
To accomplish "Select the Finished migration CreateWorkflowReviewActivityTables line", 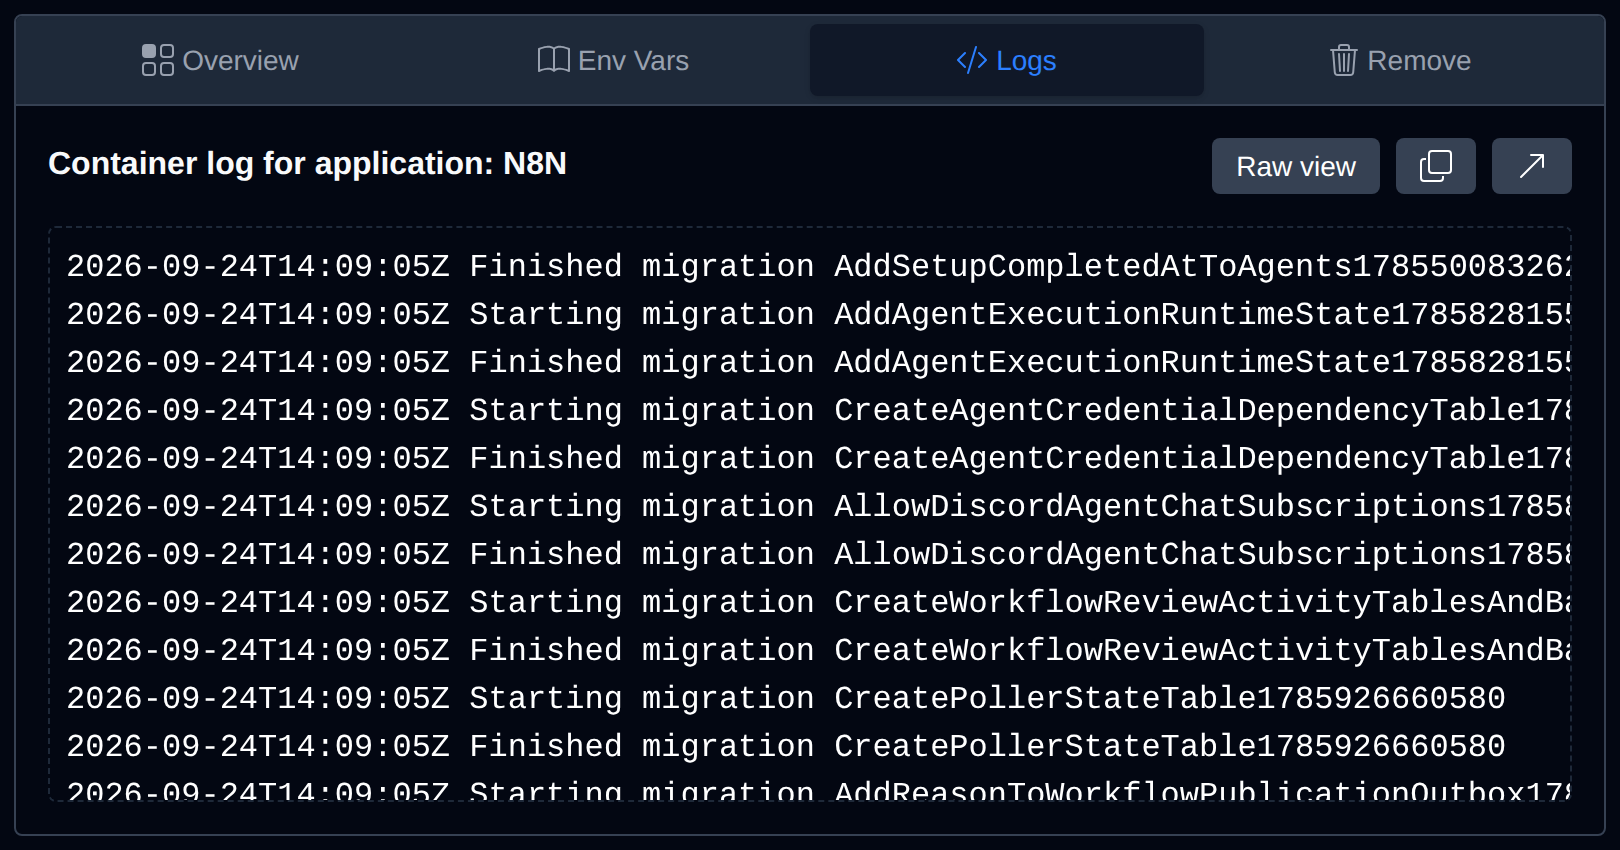I will click(x=818, y=650).
